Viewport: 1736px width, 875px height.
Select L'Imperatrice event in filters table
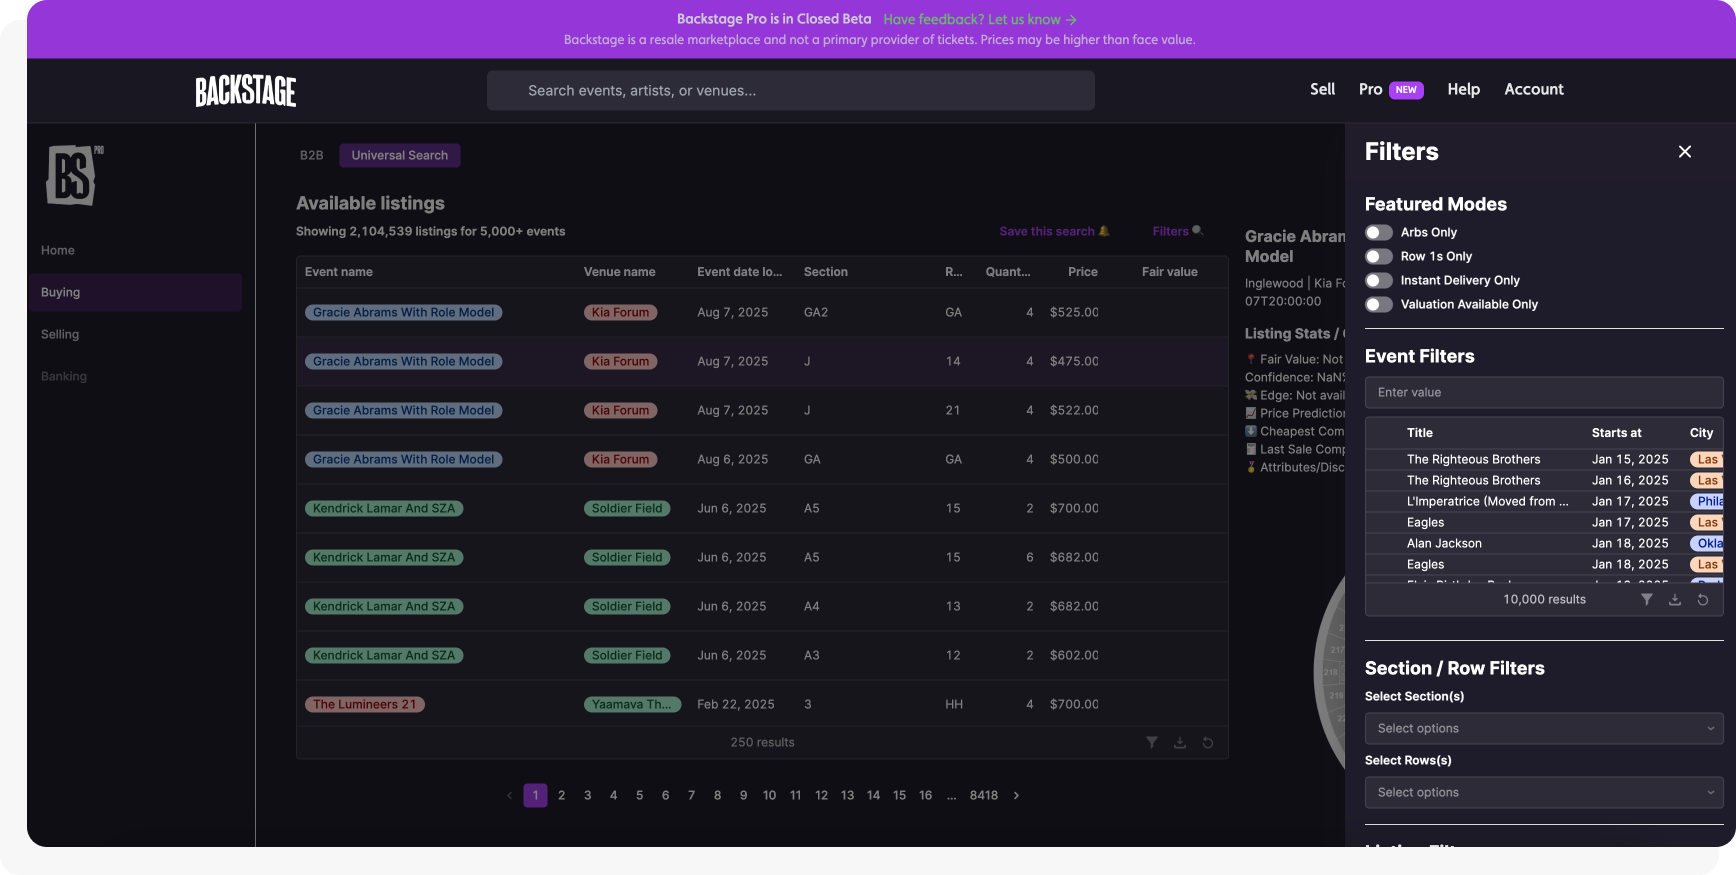(x=1544, y=501)
